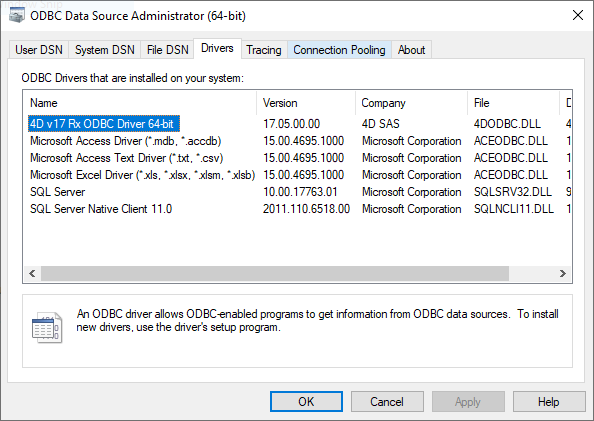Image resolution: width=594 pixels, height=421 pixels.
Task: Click the ODBC driver info icon
Action: coord(47,327)
